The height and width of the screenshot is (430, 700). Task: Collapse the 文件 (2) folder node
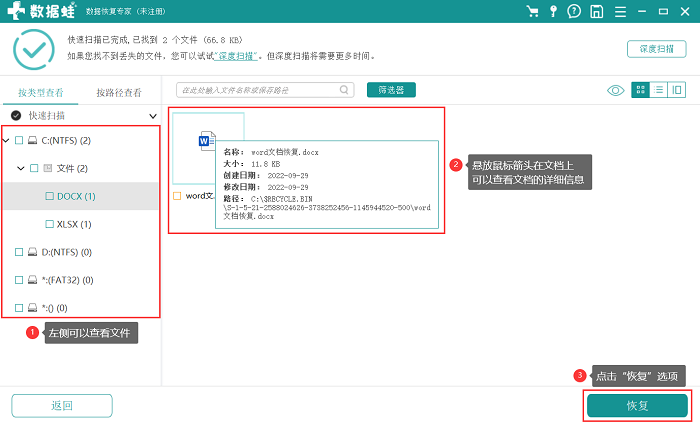pyautogui.click(x=21, y=168)
